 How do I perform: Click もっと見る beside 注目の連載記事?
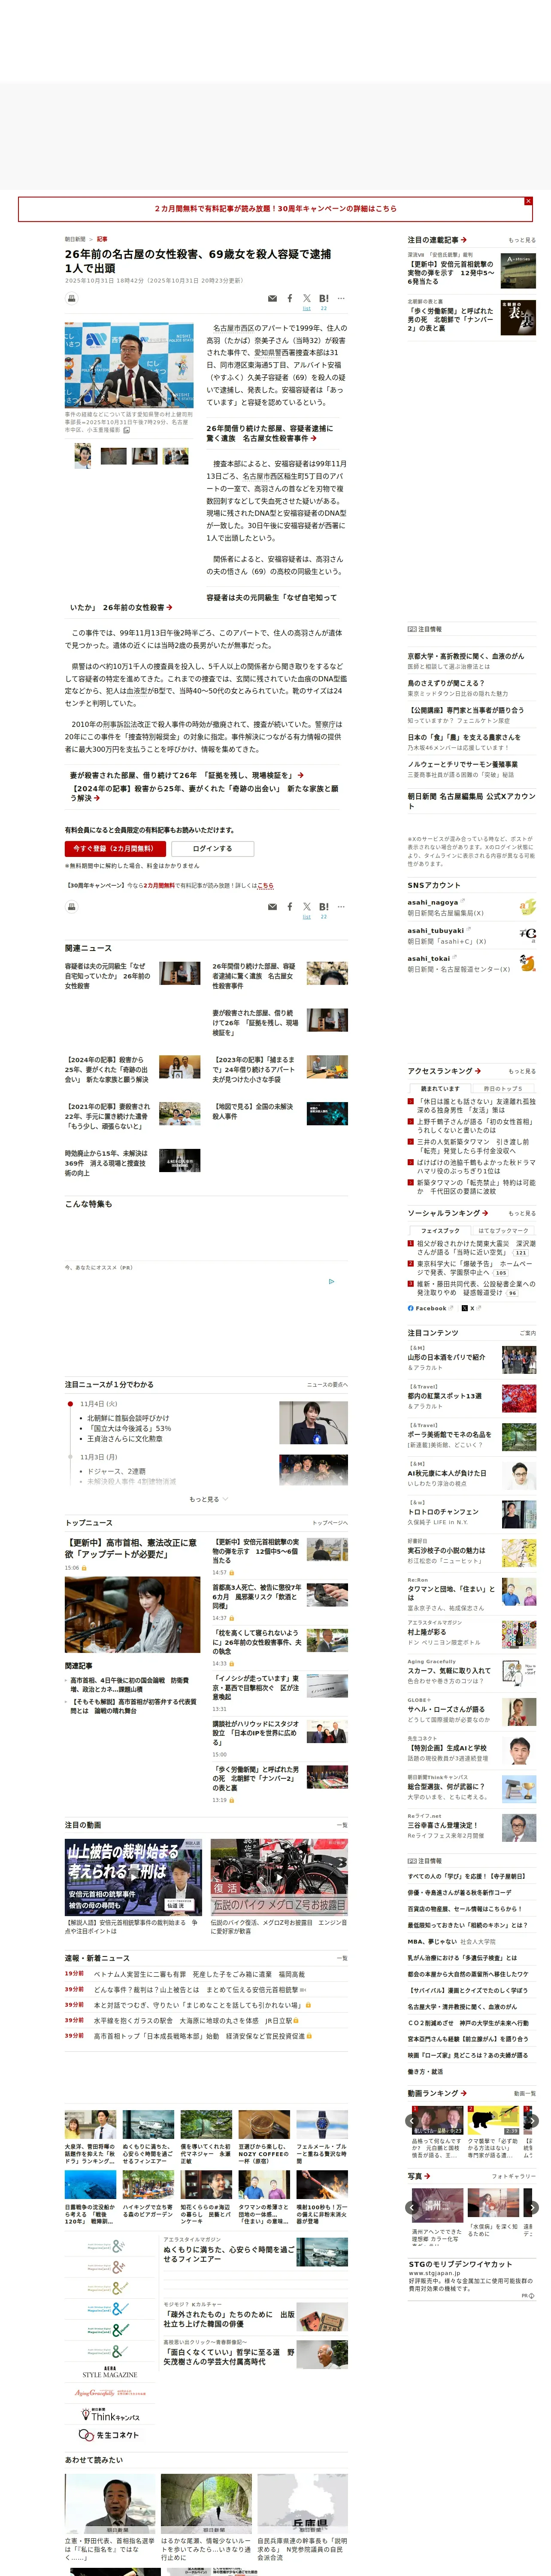click(x=521, y=240)
